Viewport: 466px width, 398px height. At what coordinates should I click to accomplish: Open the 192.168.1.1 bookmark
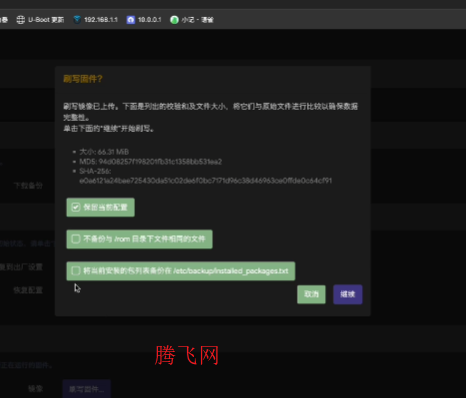coord(96,20)
